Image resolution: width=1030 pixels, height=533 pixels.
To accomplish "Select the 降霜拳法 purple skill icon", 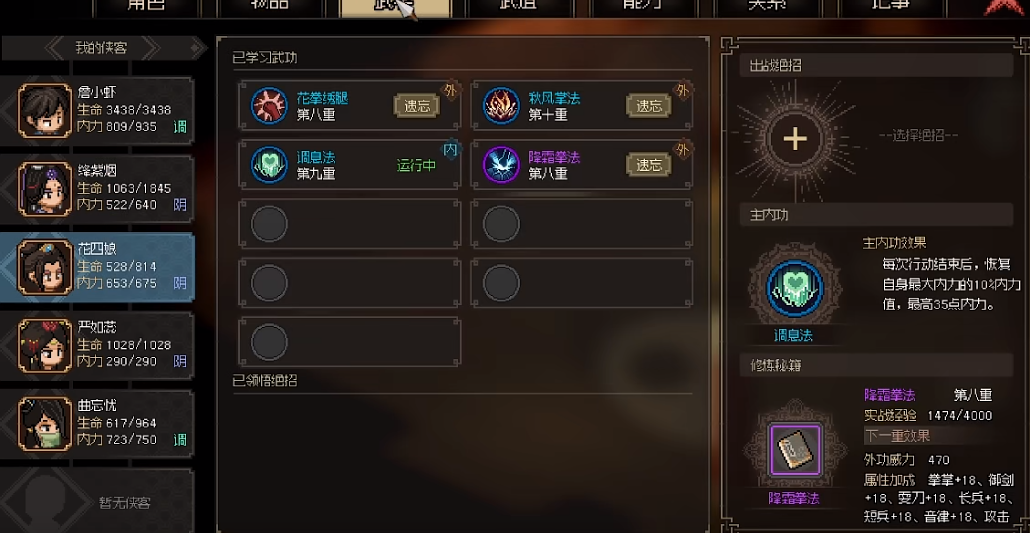I will click(502, 164).
